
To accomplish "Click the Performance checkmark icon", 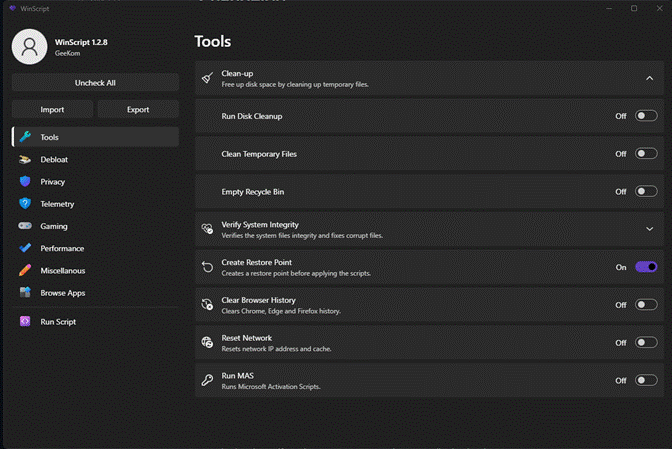I will tap(25, 248).
